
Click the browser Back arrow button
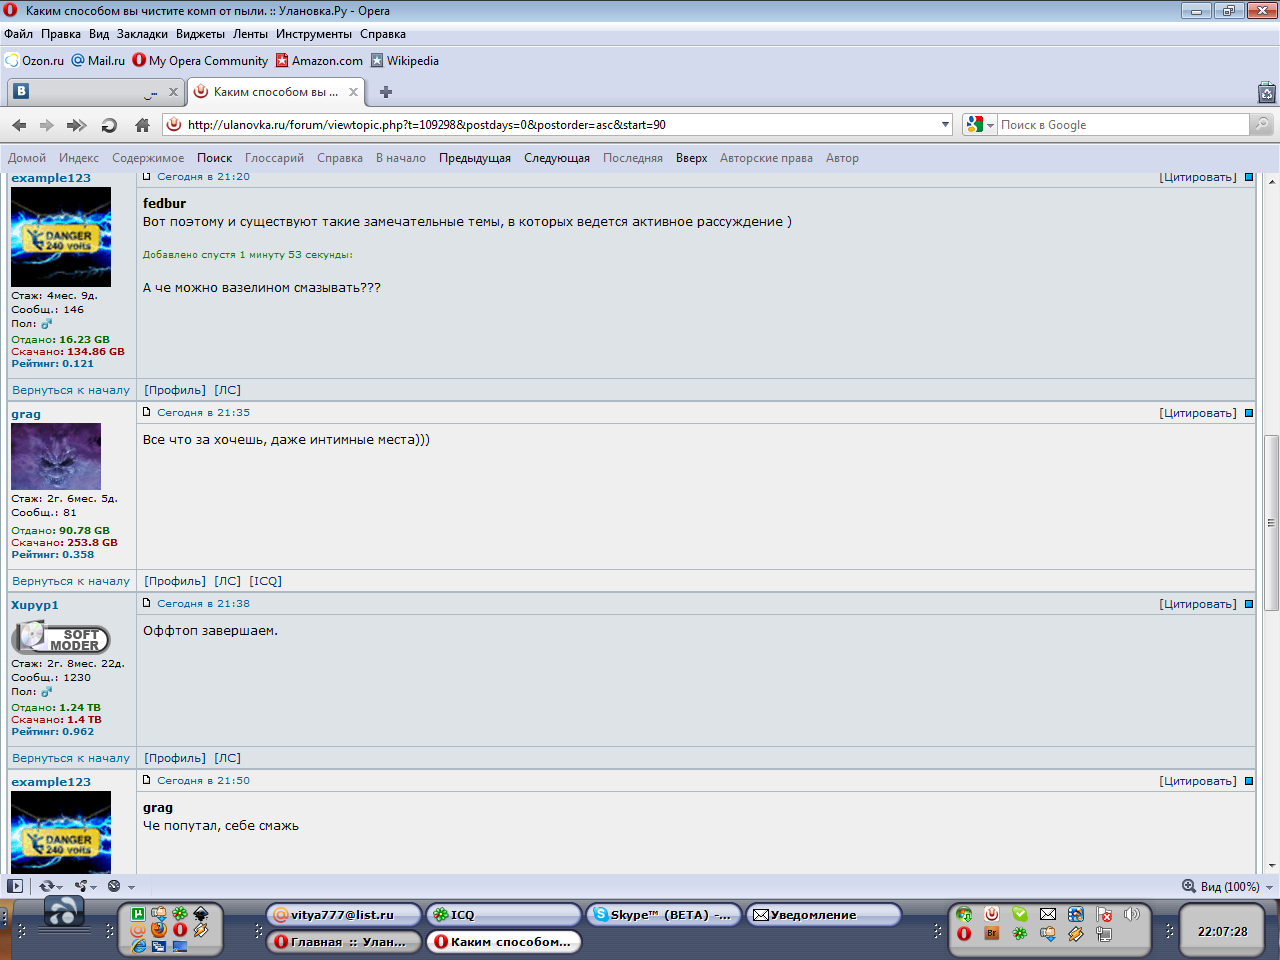click(19, 125)
